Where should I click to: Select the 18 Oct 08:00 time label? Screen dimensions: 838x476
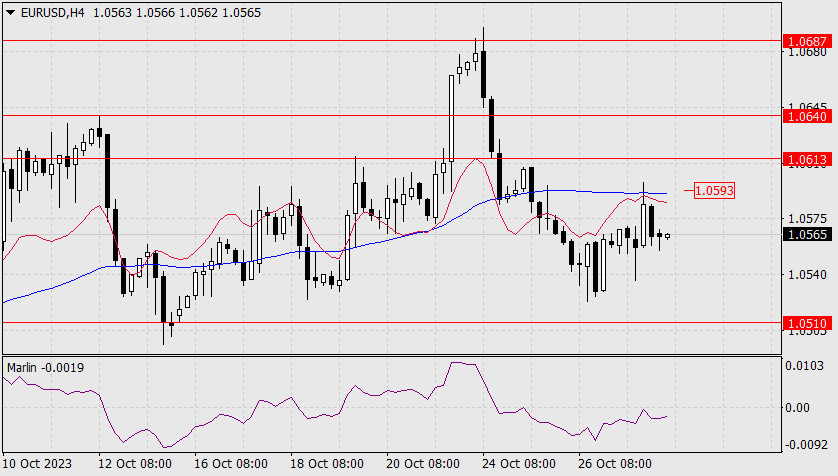click(327, 463)
